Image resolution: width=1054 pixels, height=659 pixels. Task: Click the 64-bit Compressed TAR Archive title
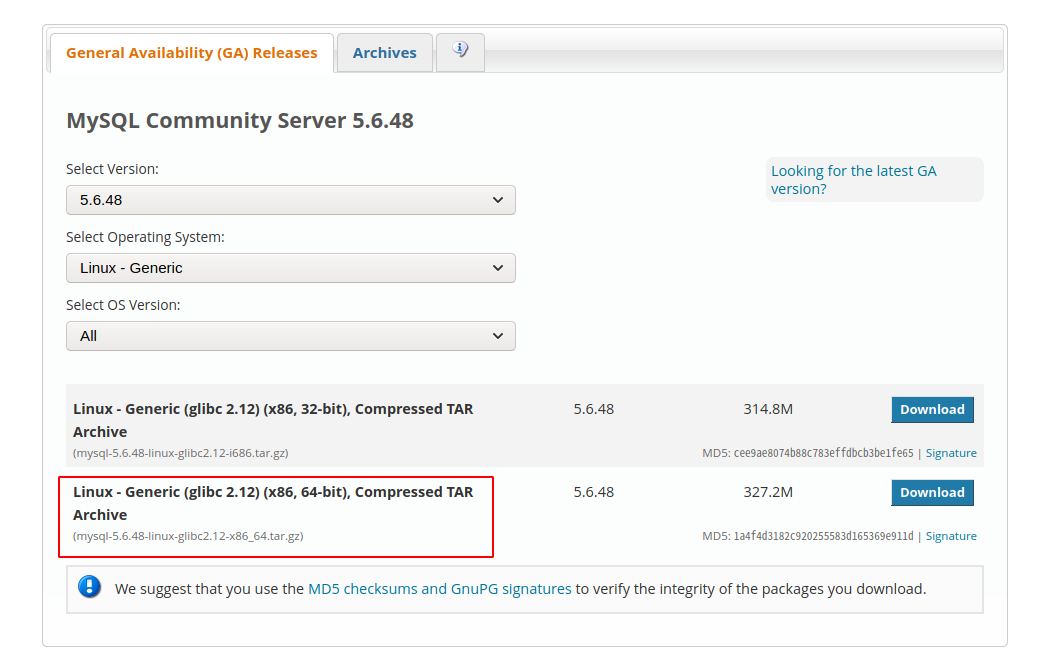[x=273, y=503]
